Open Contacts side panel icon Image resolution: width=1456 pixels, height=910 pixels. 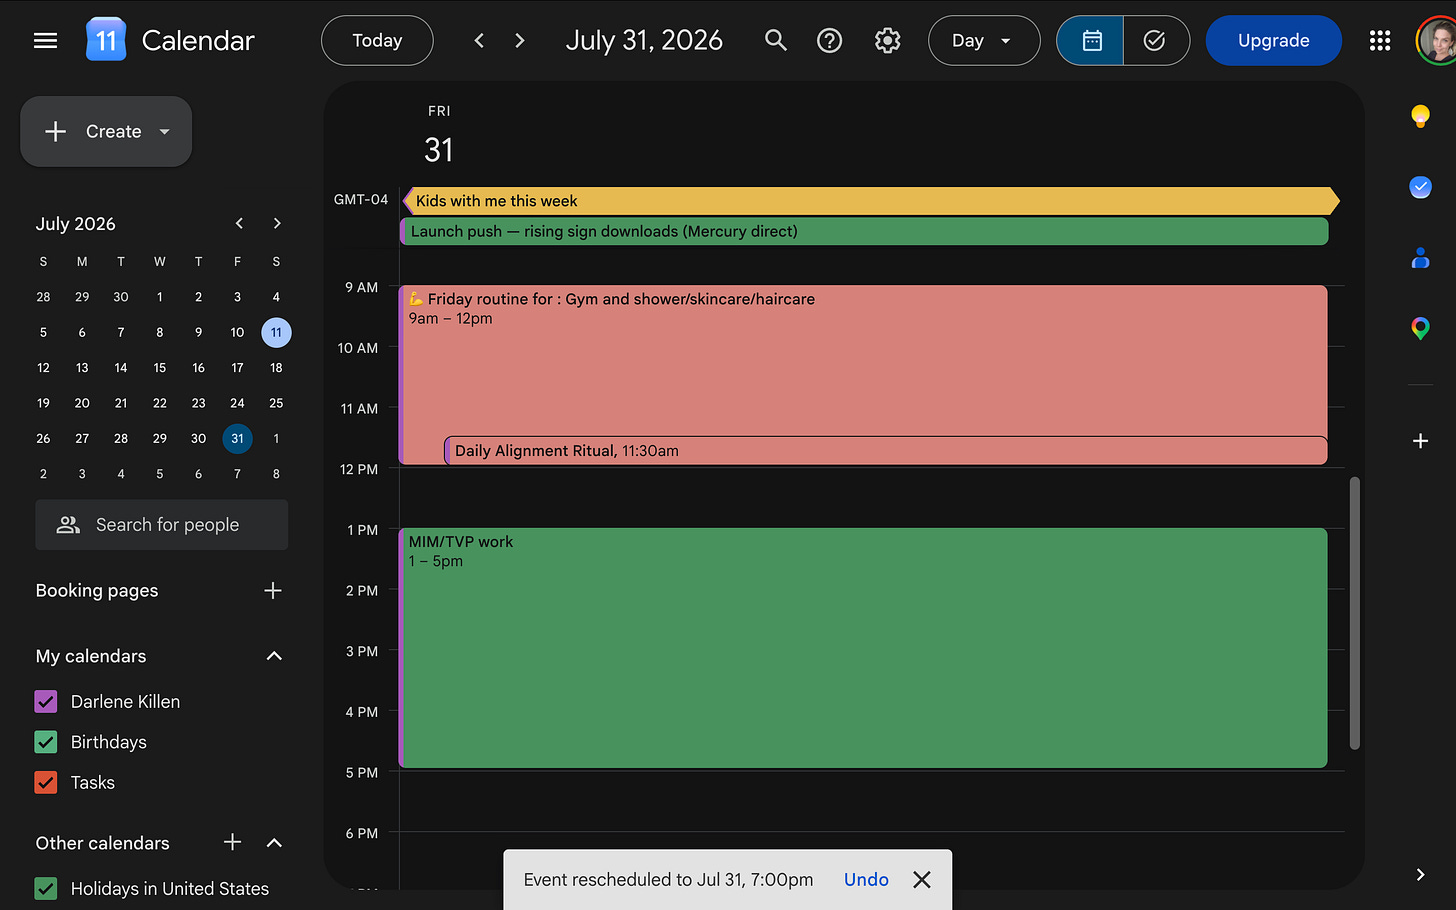tap(1420, 258)
